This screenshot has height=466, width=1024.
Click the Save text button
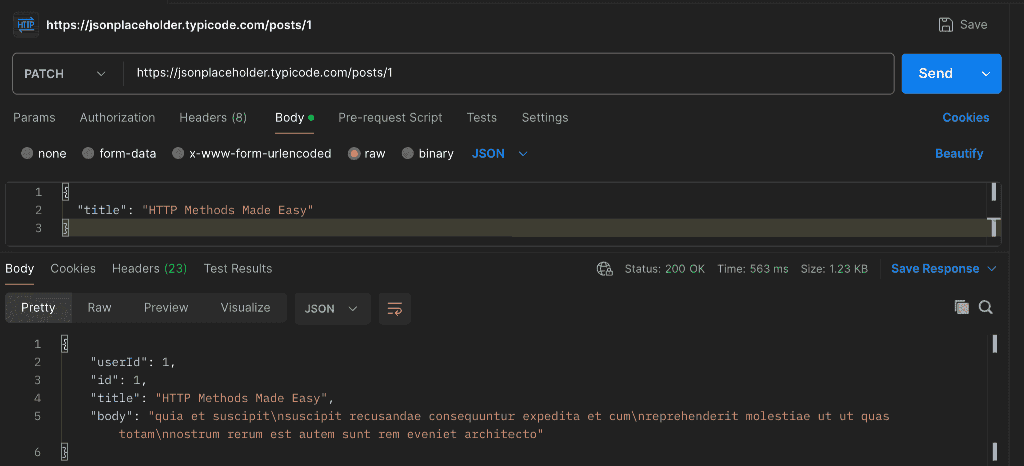(973, 25)
